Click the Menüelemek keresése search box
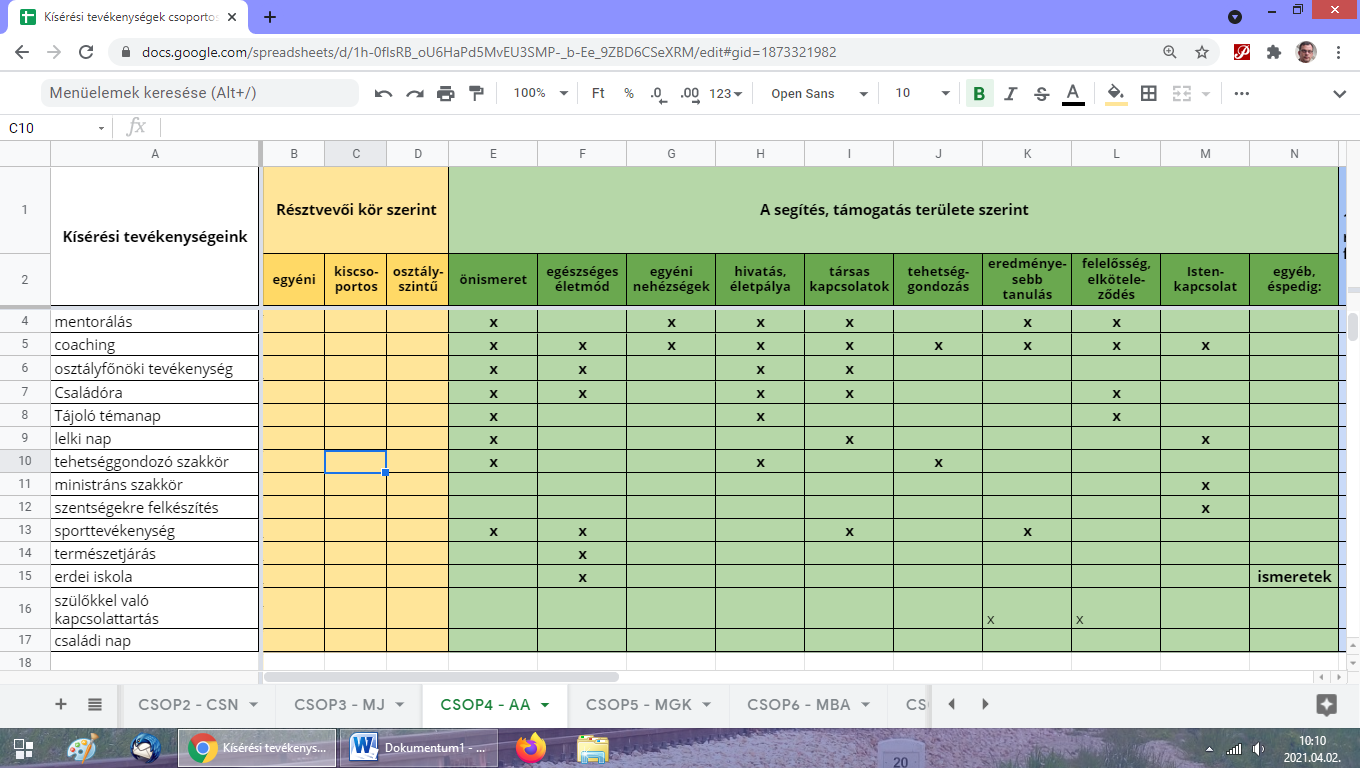The image size is (1360, 768). (200, 93)
